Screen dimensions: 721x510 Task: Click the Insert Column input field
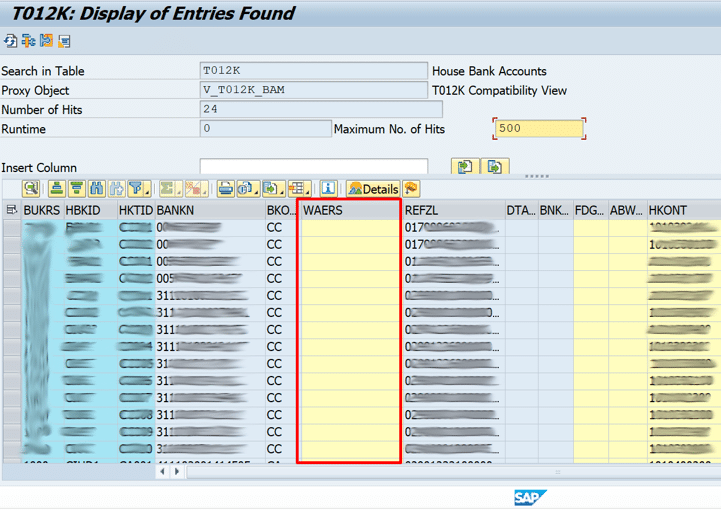(313, 167)
